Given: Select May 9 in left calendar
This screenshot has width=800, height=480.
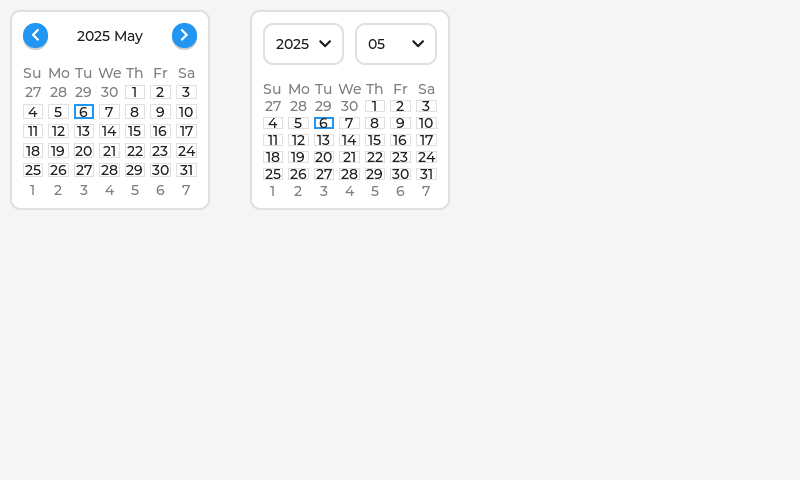Looking at the screenshot, I should (160, 112).
